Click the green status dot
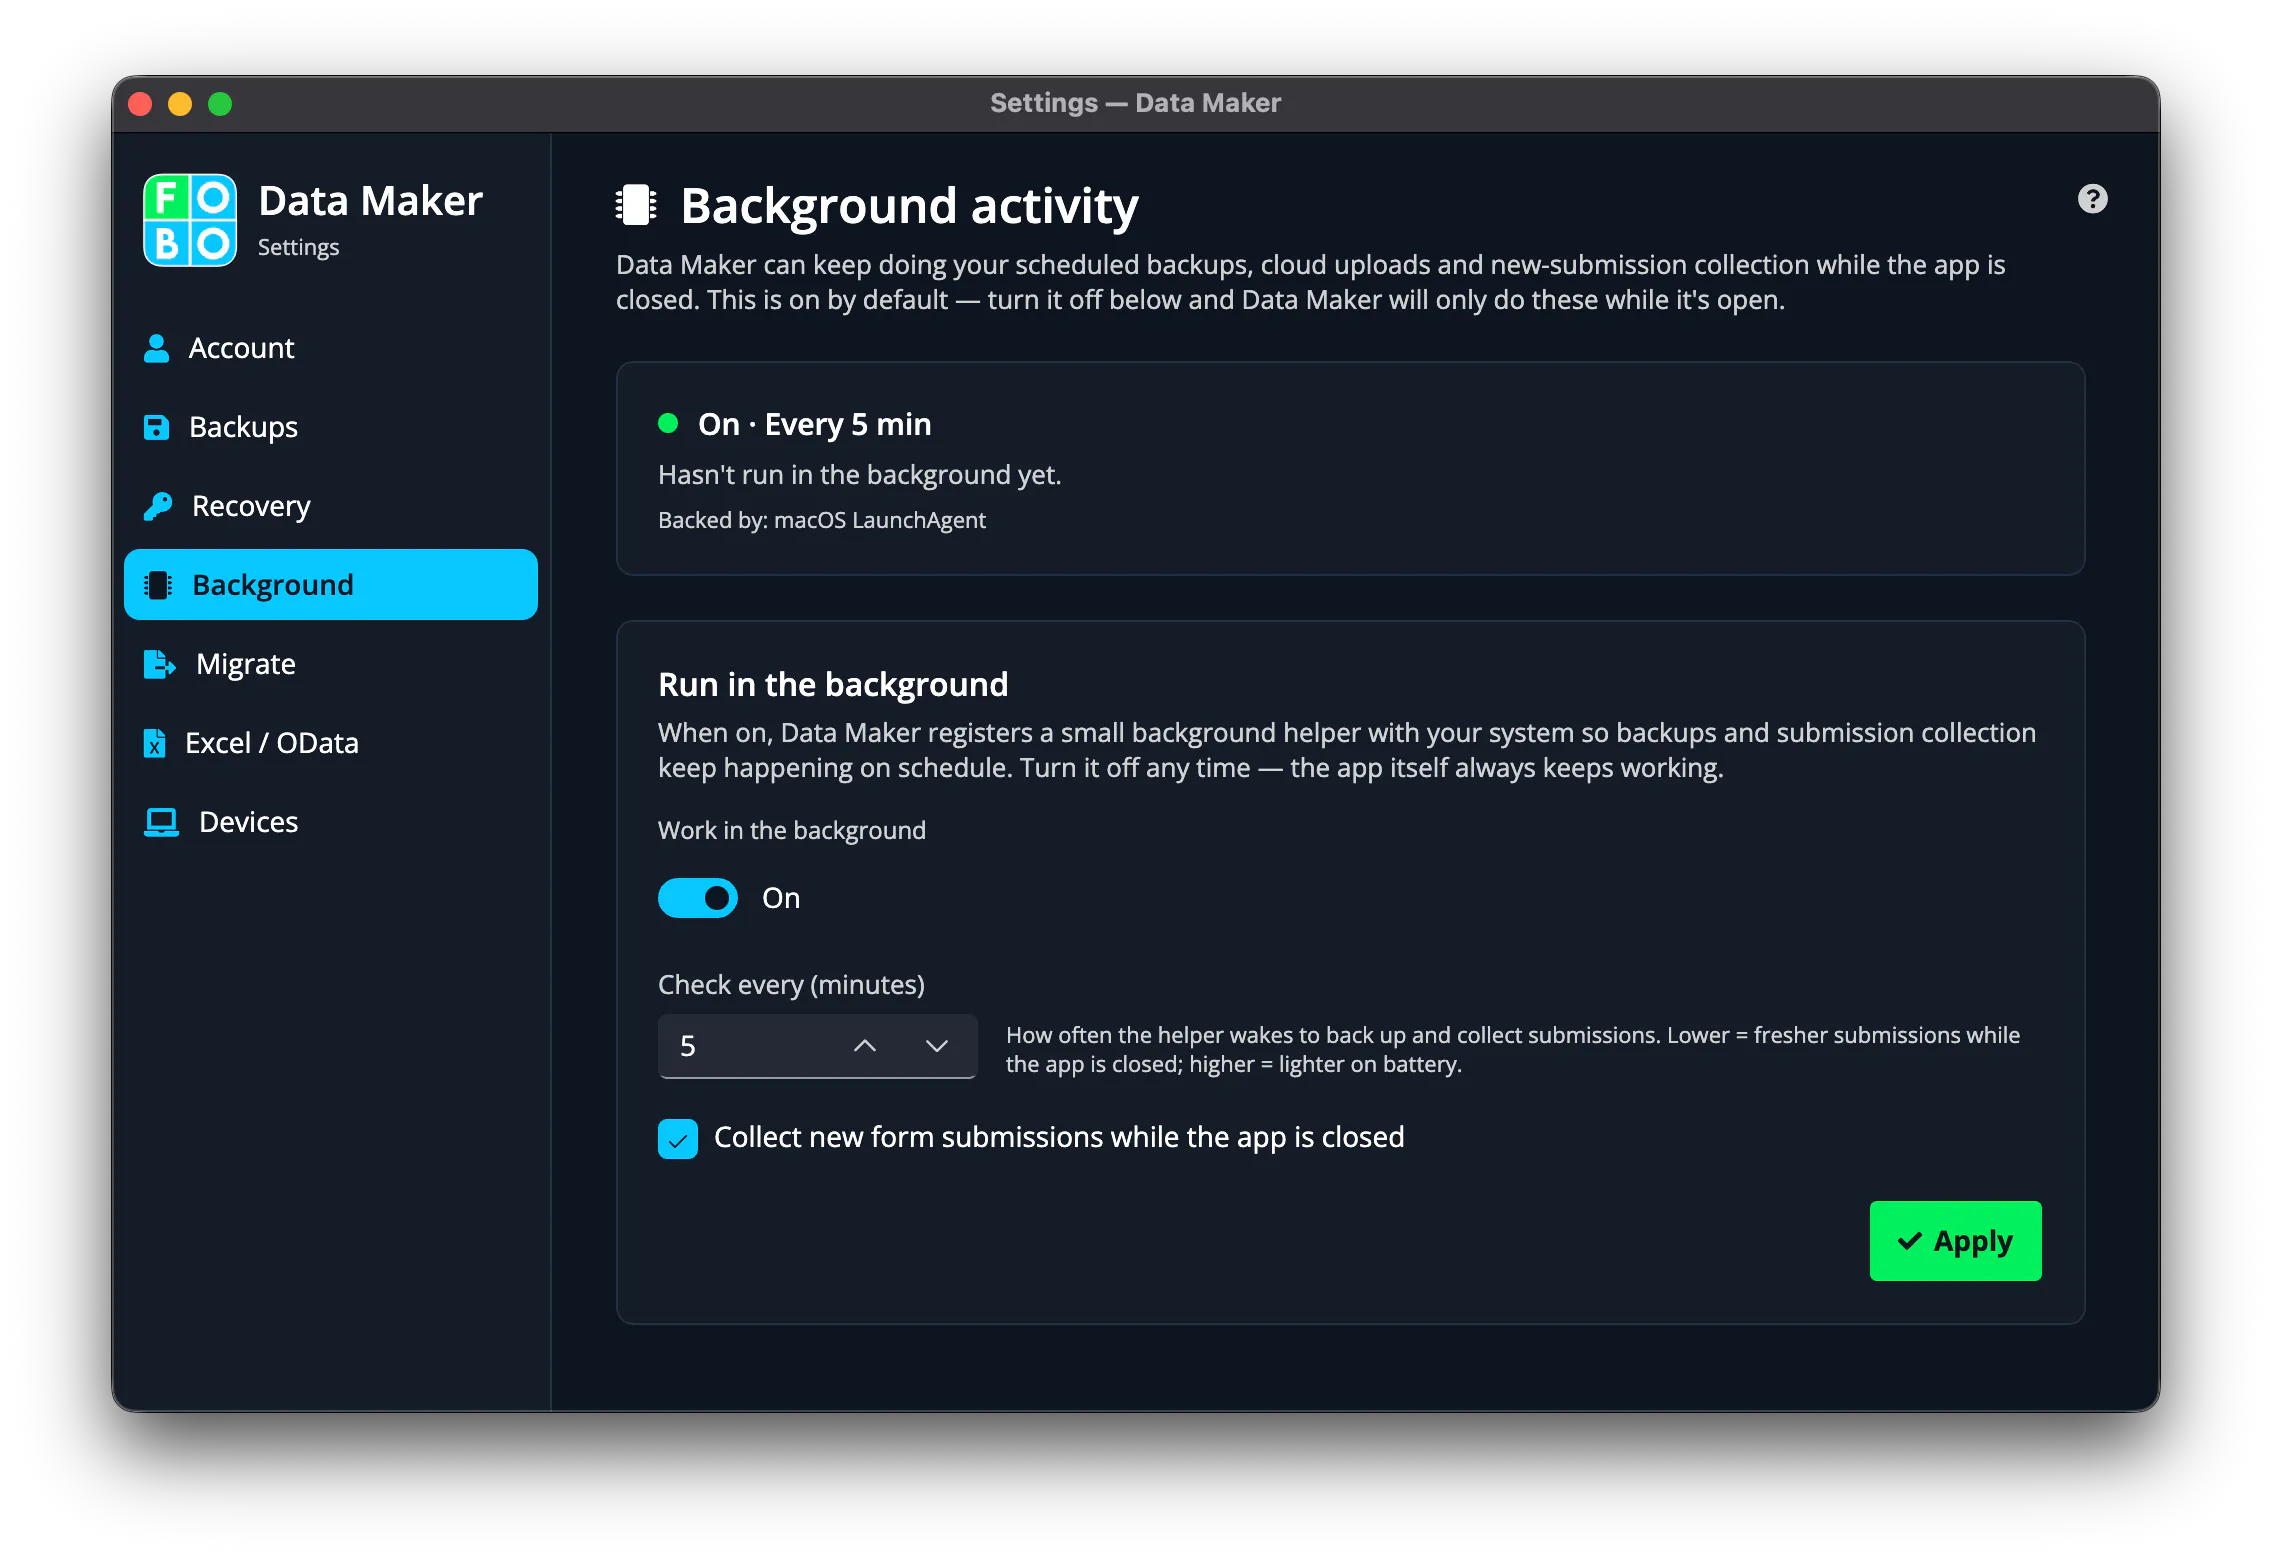The width and height of the screenshot is (2272, 1560). (x=668, y=423)
